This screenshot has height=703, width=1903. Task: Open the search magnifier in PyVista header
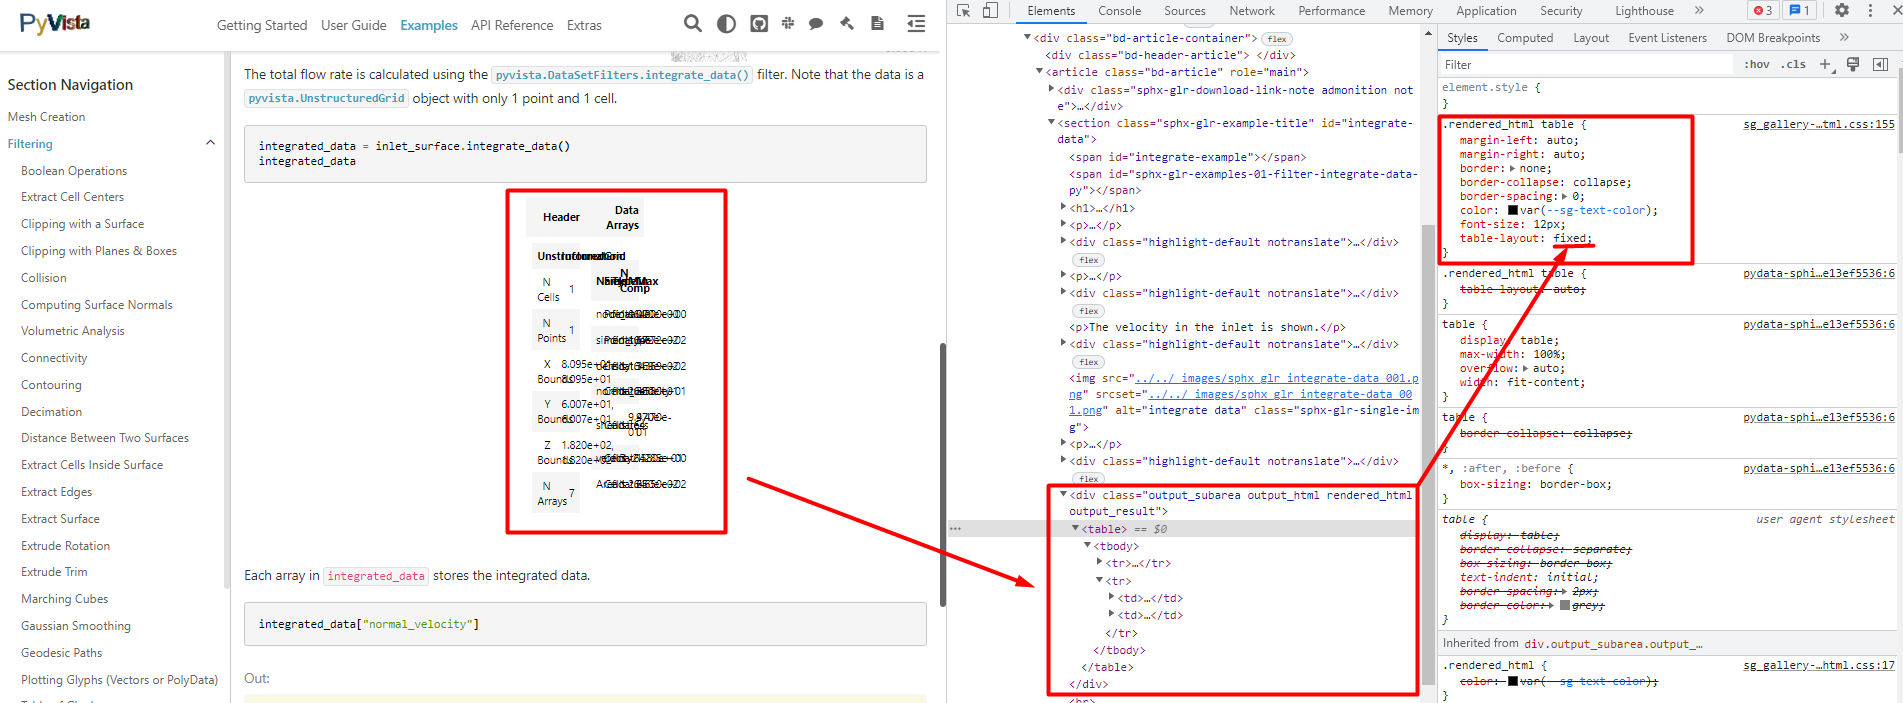point(692,23)
